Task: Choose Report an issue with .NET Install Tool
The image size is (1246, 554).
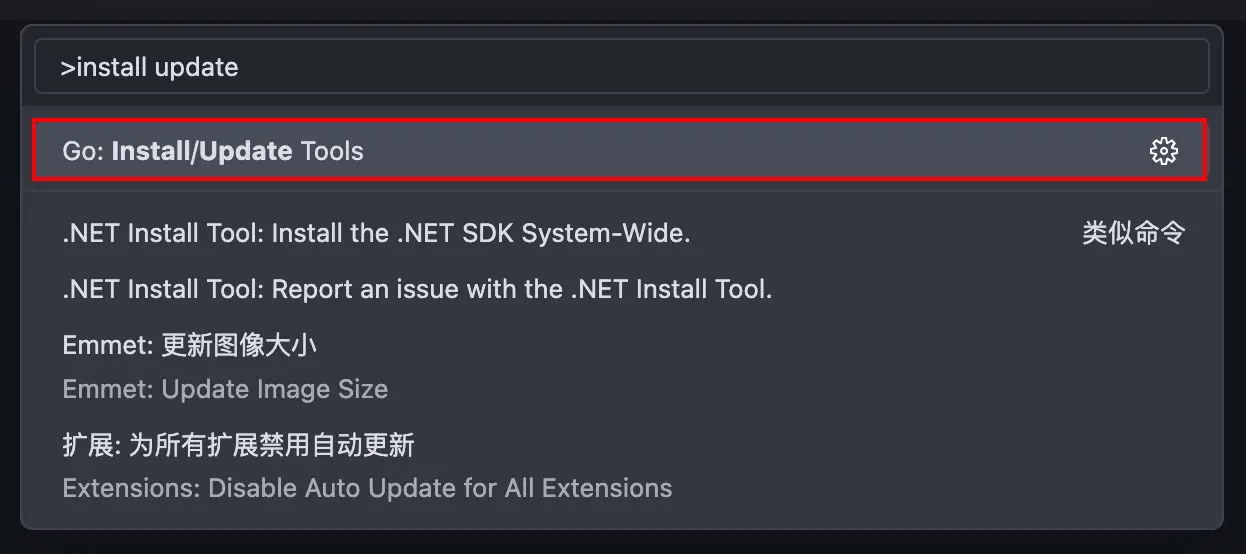Action: coord(417,290)
